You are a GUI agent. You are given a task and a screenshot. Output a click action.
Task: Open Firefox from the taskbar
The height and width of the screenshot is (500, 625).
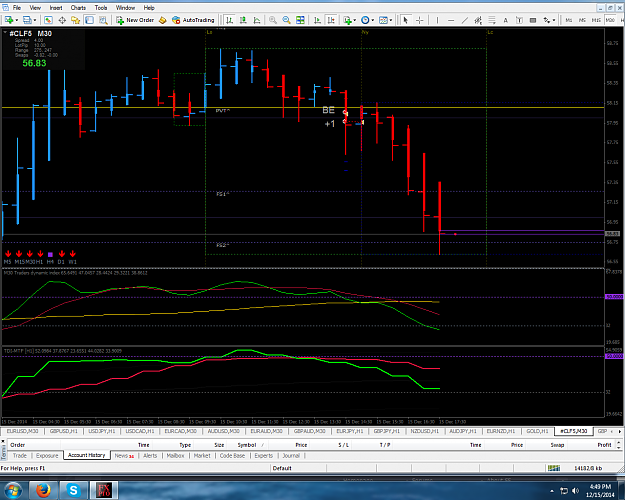(43, 490)
